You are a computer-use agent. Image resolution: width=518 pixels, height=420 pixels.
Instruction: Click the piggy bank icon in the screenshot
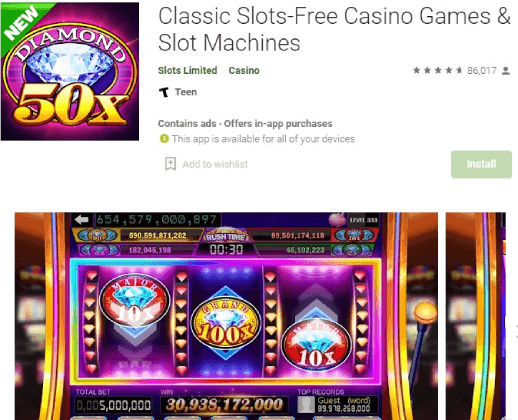[337, 220]
